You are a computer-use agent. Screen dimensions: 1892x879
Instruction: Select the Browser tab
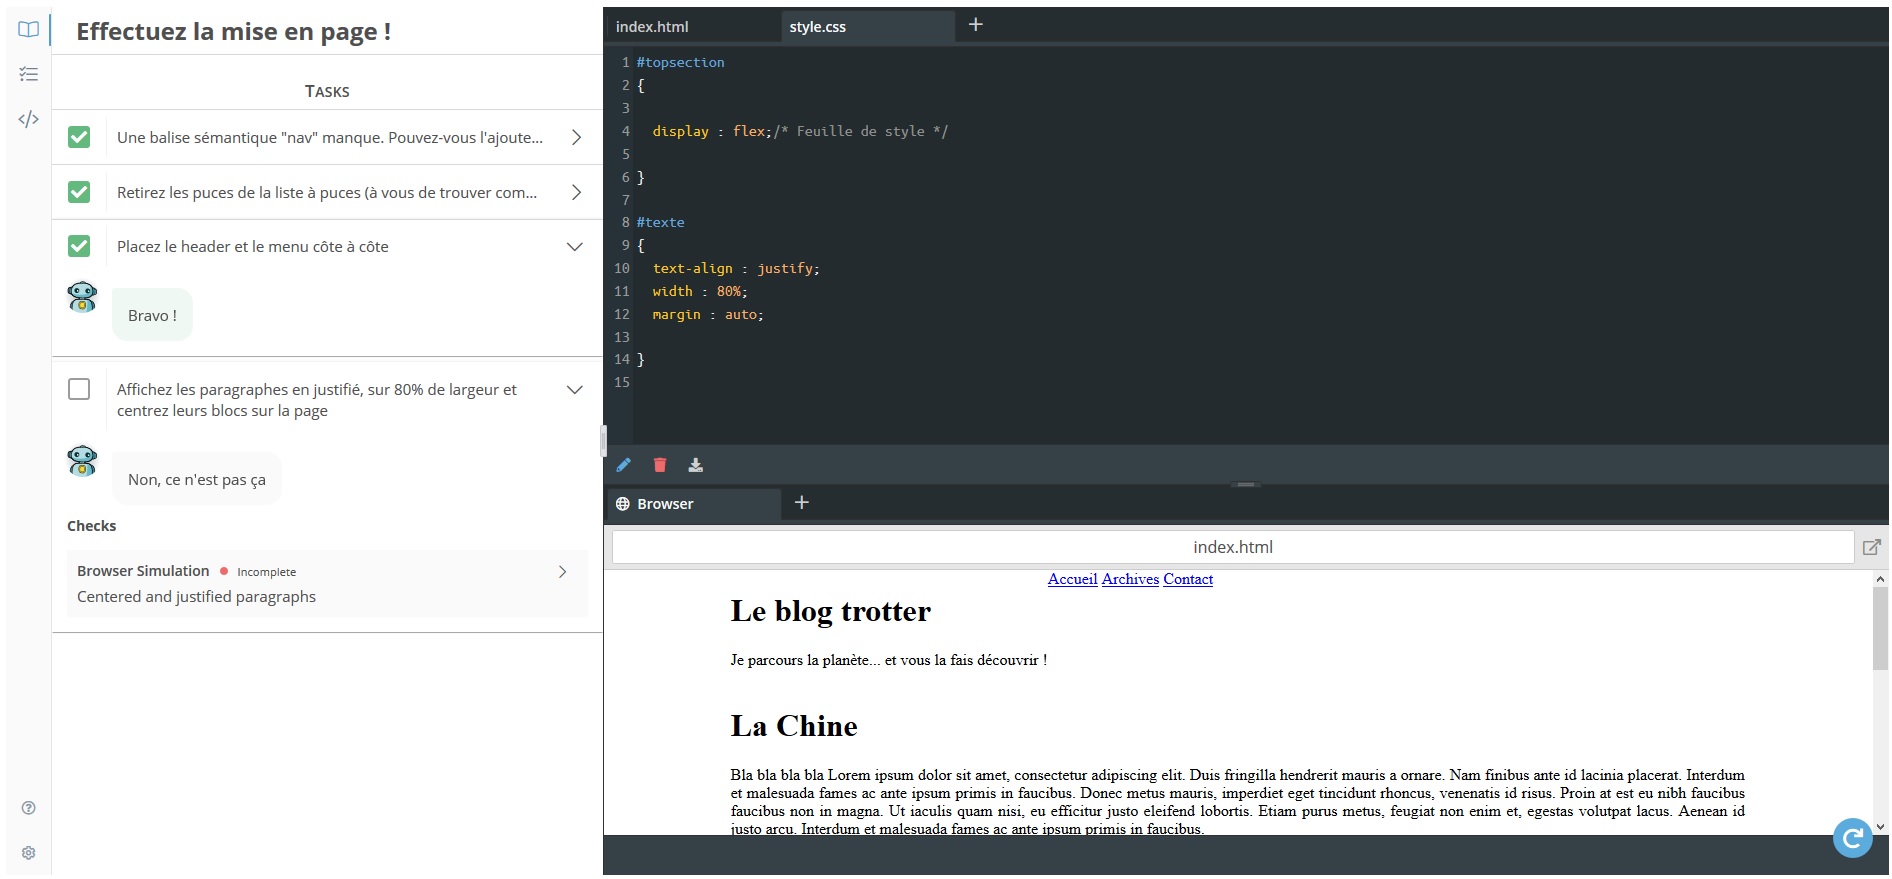pos(664,504)
